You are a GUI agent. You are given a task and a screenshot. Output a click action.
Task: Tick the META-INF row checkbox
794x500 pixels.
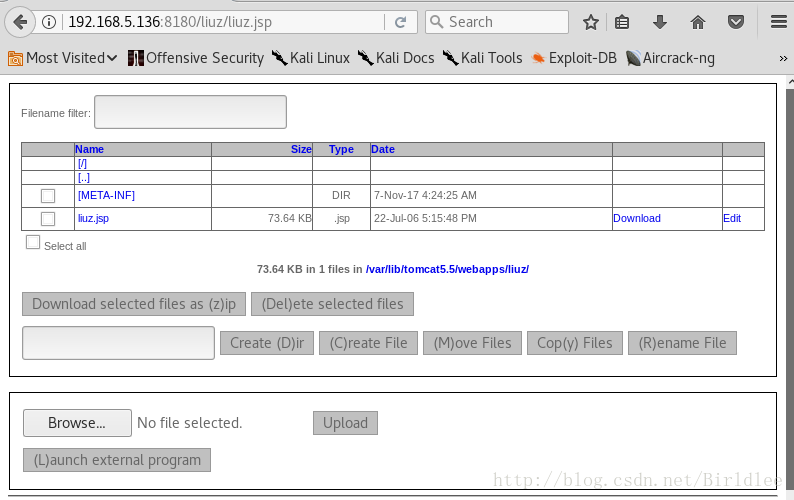pos(48,196)
